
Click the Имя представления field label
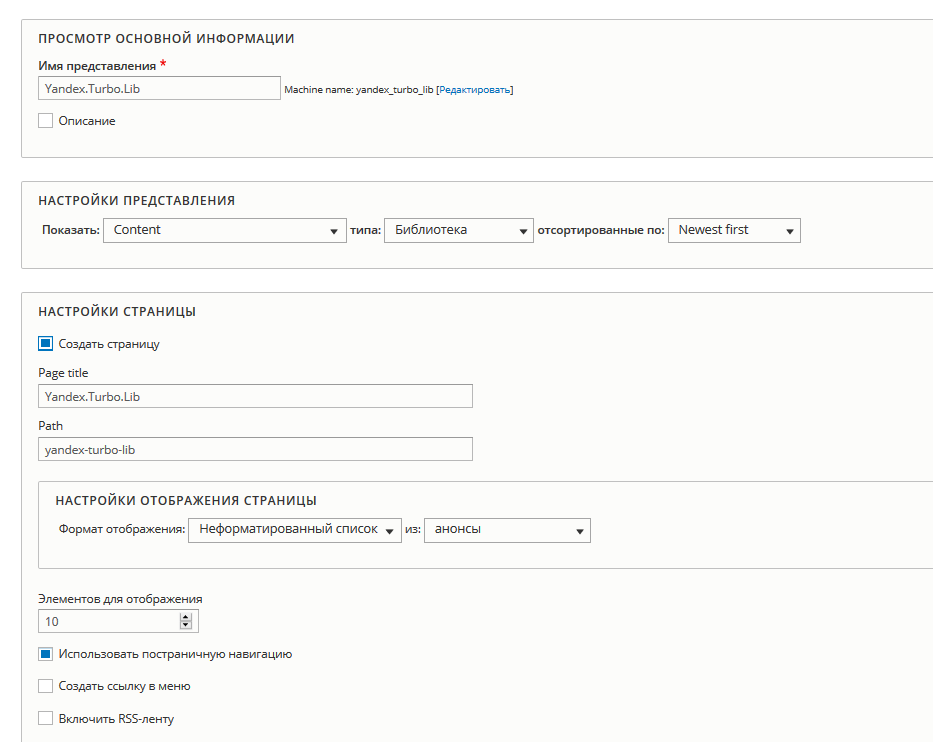click(97, 66)
